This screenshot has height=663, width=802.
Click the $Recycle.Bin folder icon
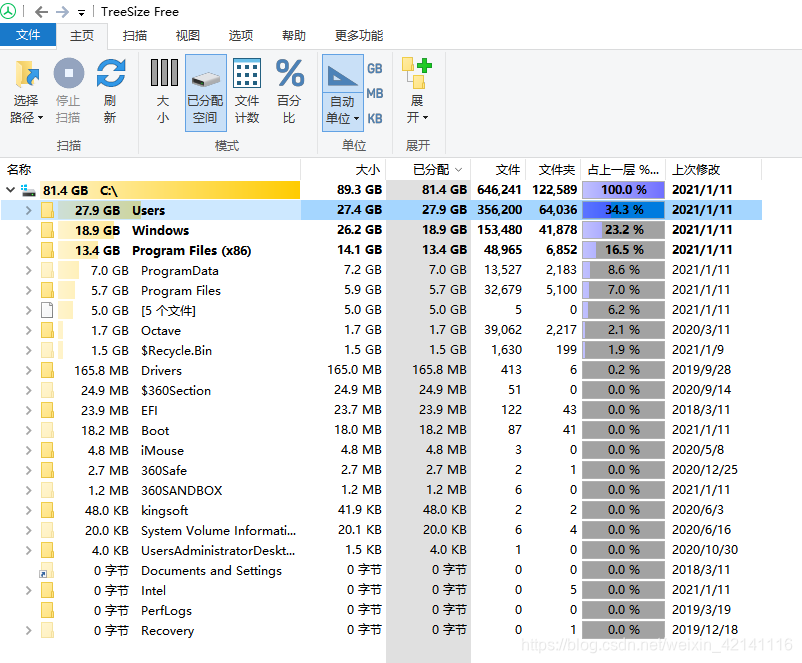click(x=48, y=350)
